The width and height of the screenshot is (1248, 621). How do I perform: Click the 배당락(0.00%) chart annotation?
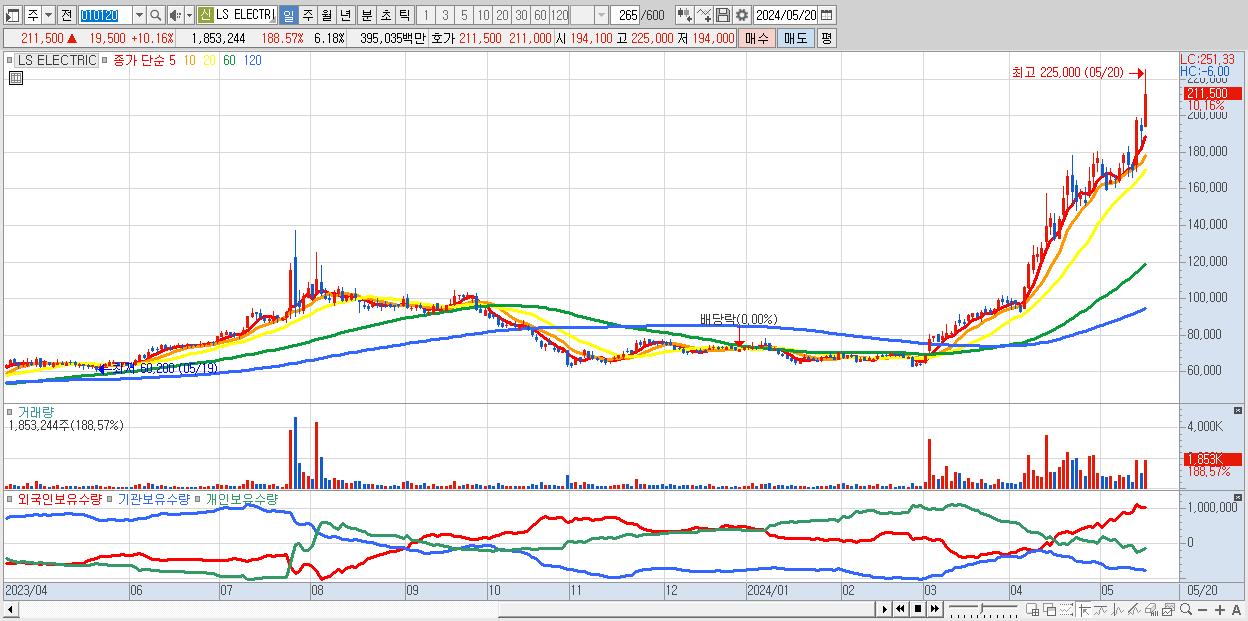tap(738, 320)
